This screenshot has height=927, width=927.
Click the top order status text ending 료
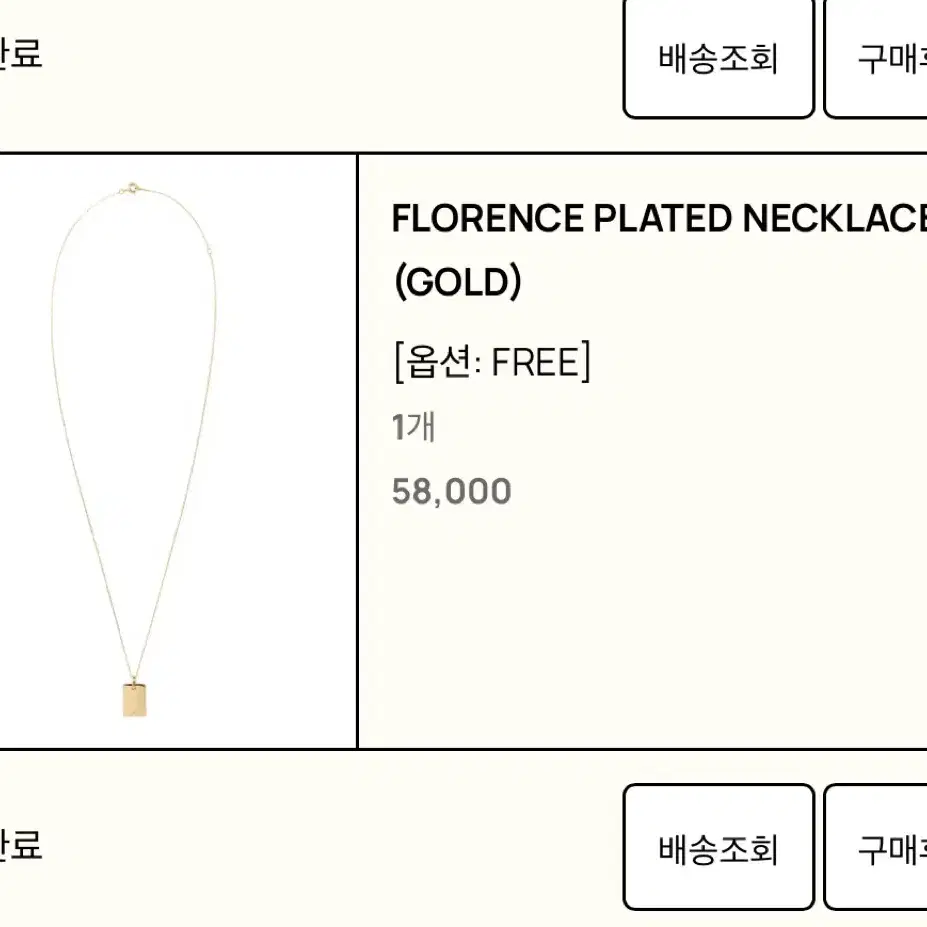(x=21, y=53)
